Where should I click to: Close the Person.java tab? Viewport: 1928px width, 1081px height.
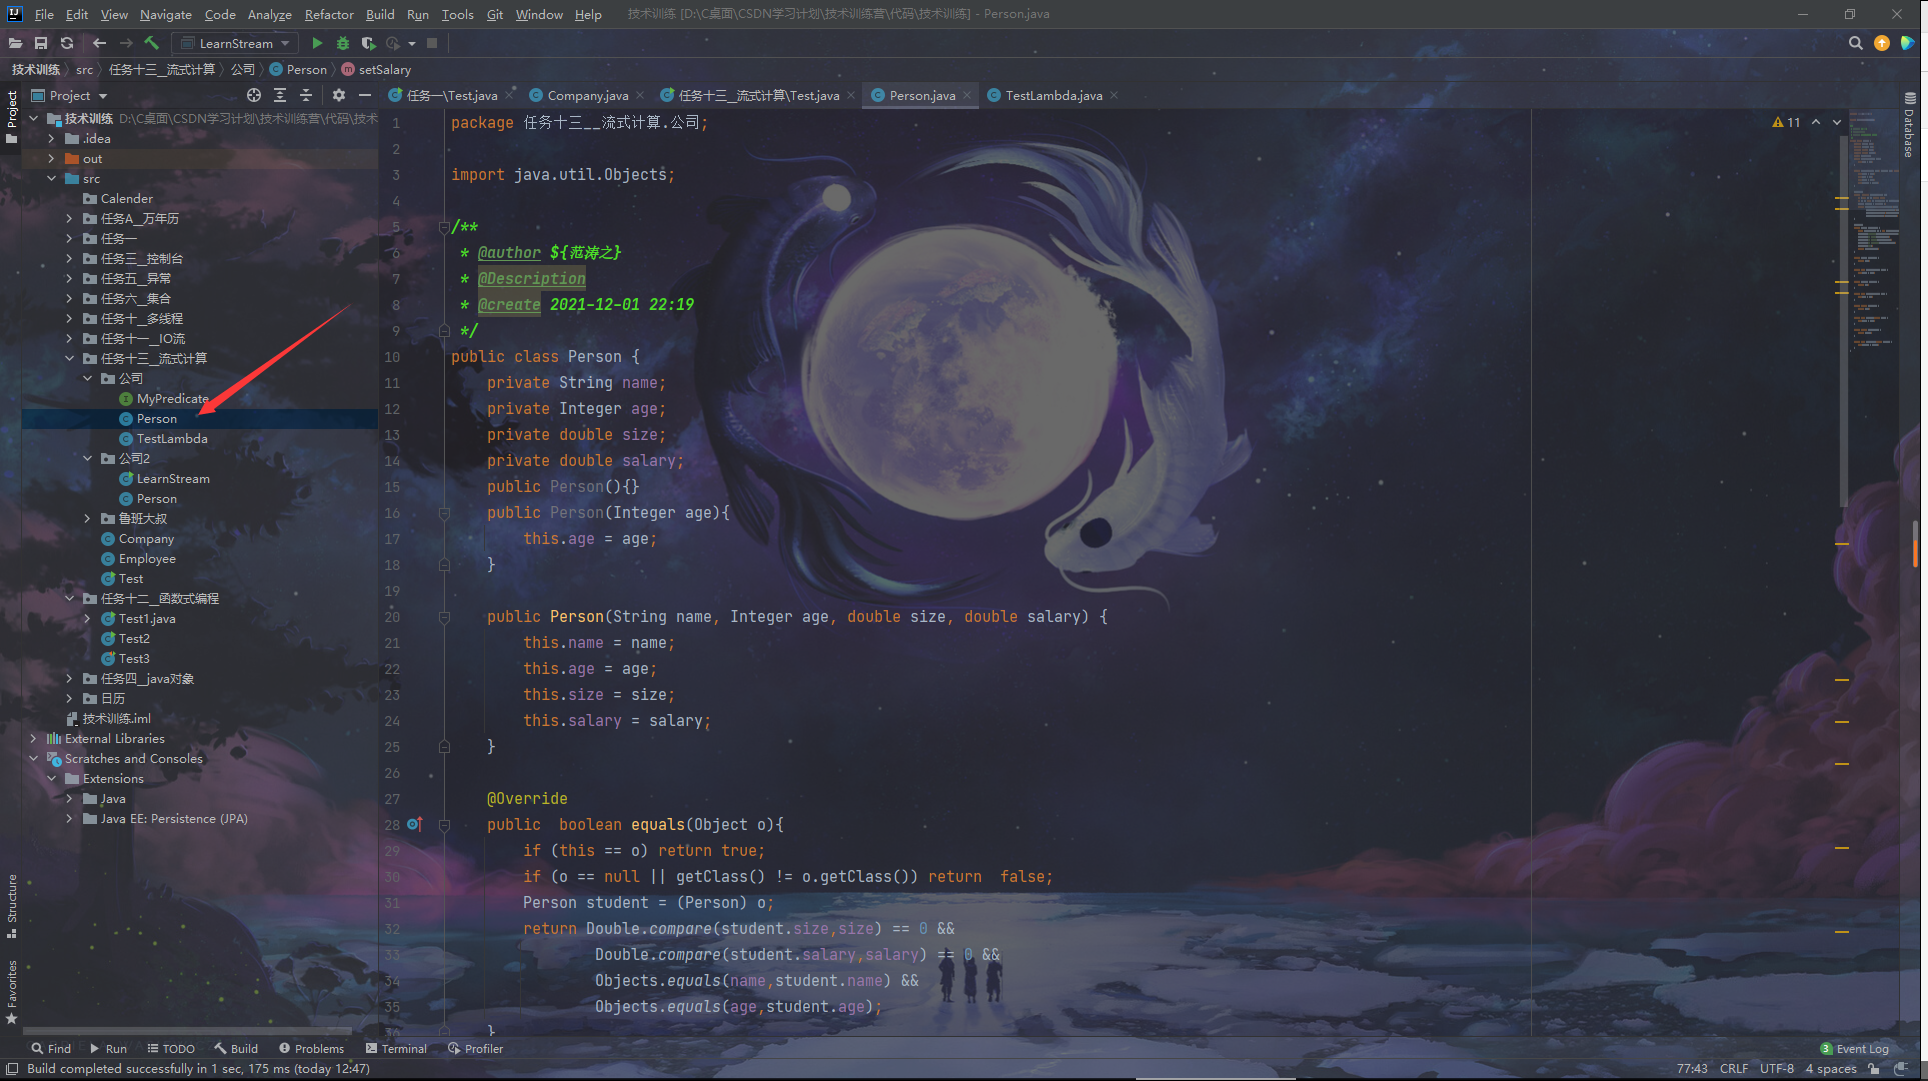(x=967, y=96)
